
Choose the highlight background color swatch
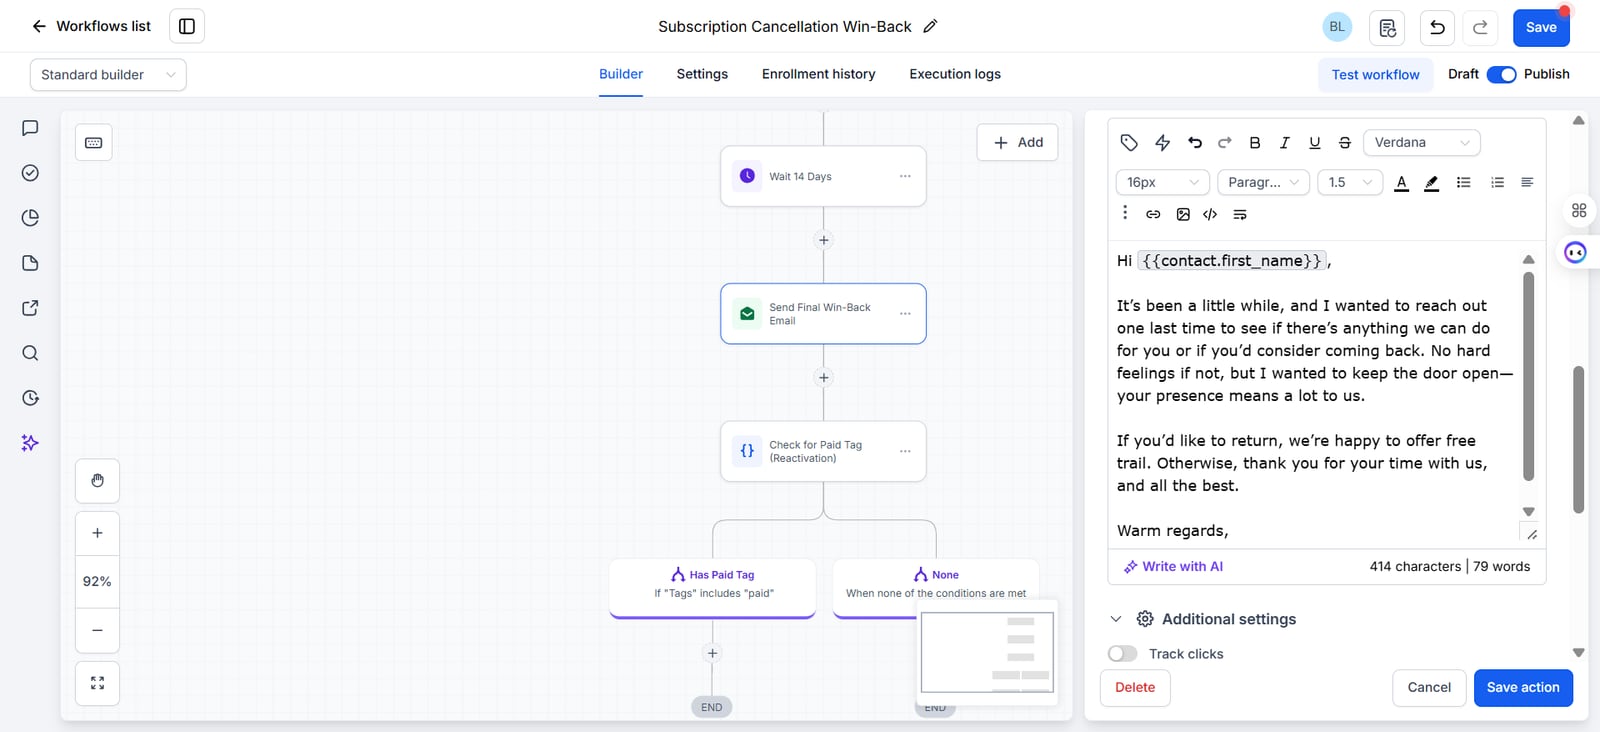pyautogui.click(x=1432, y=182)
